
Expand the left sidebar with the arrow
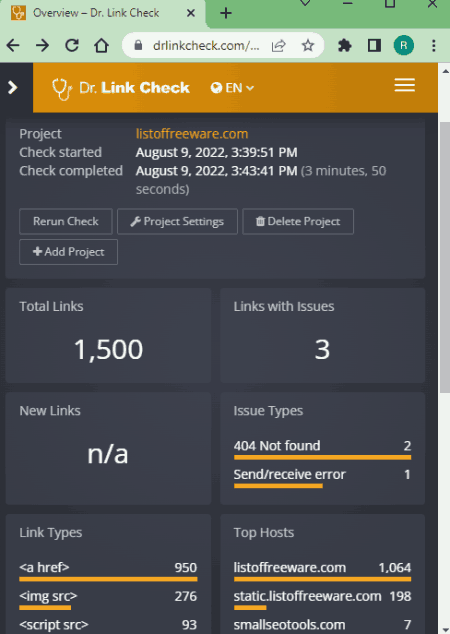(x=13, y=87)
